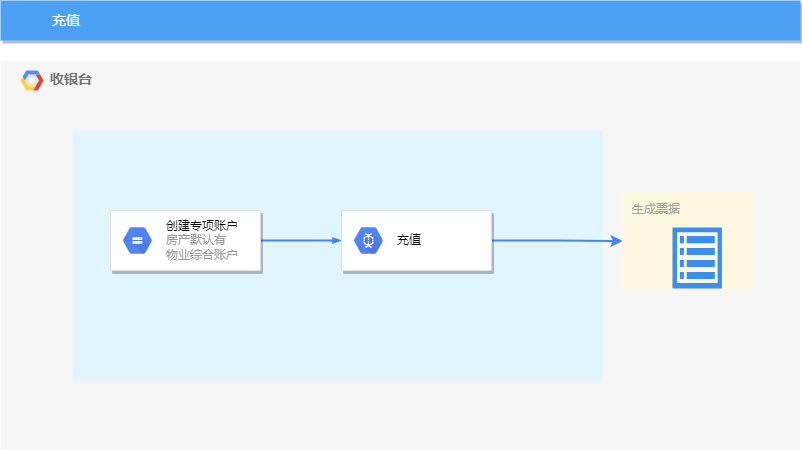This screenshot has height=450, width=802.
Task: Click the hexagon logo beside 收银台
Action: [x=32, y=80]
